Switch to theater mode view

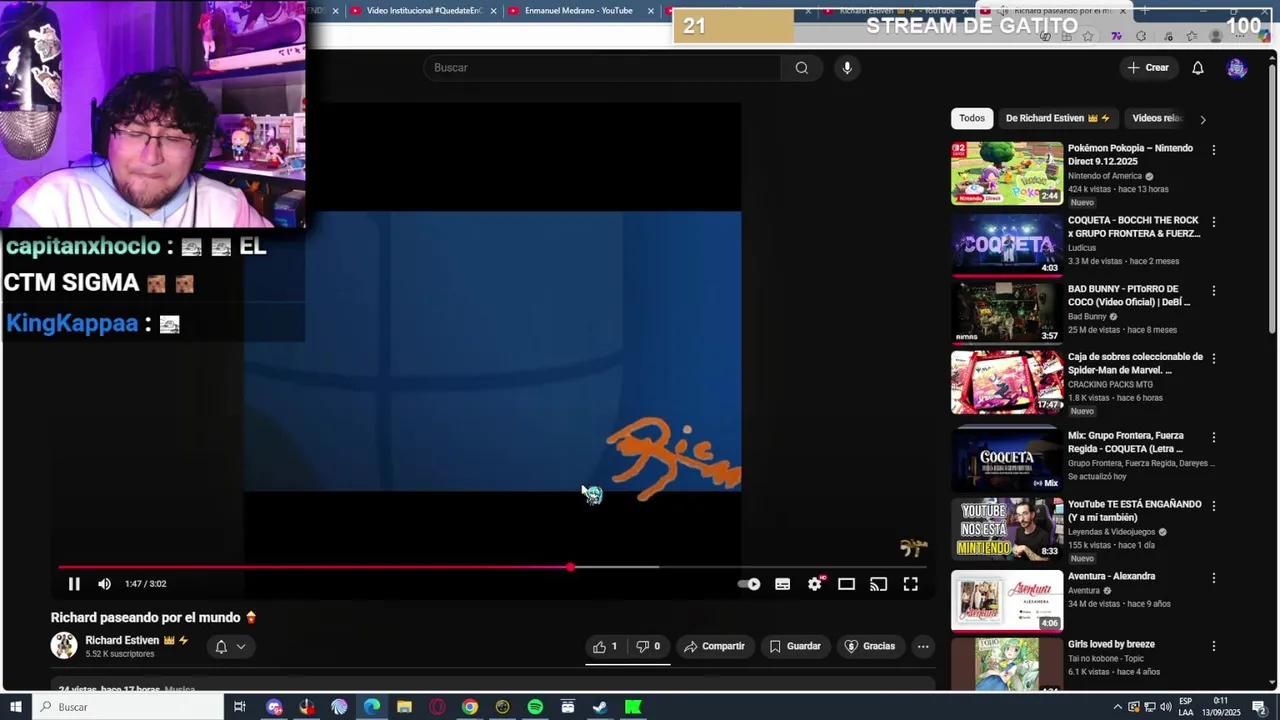tap(847, 584)
